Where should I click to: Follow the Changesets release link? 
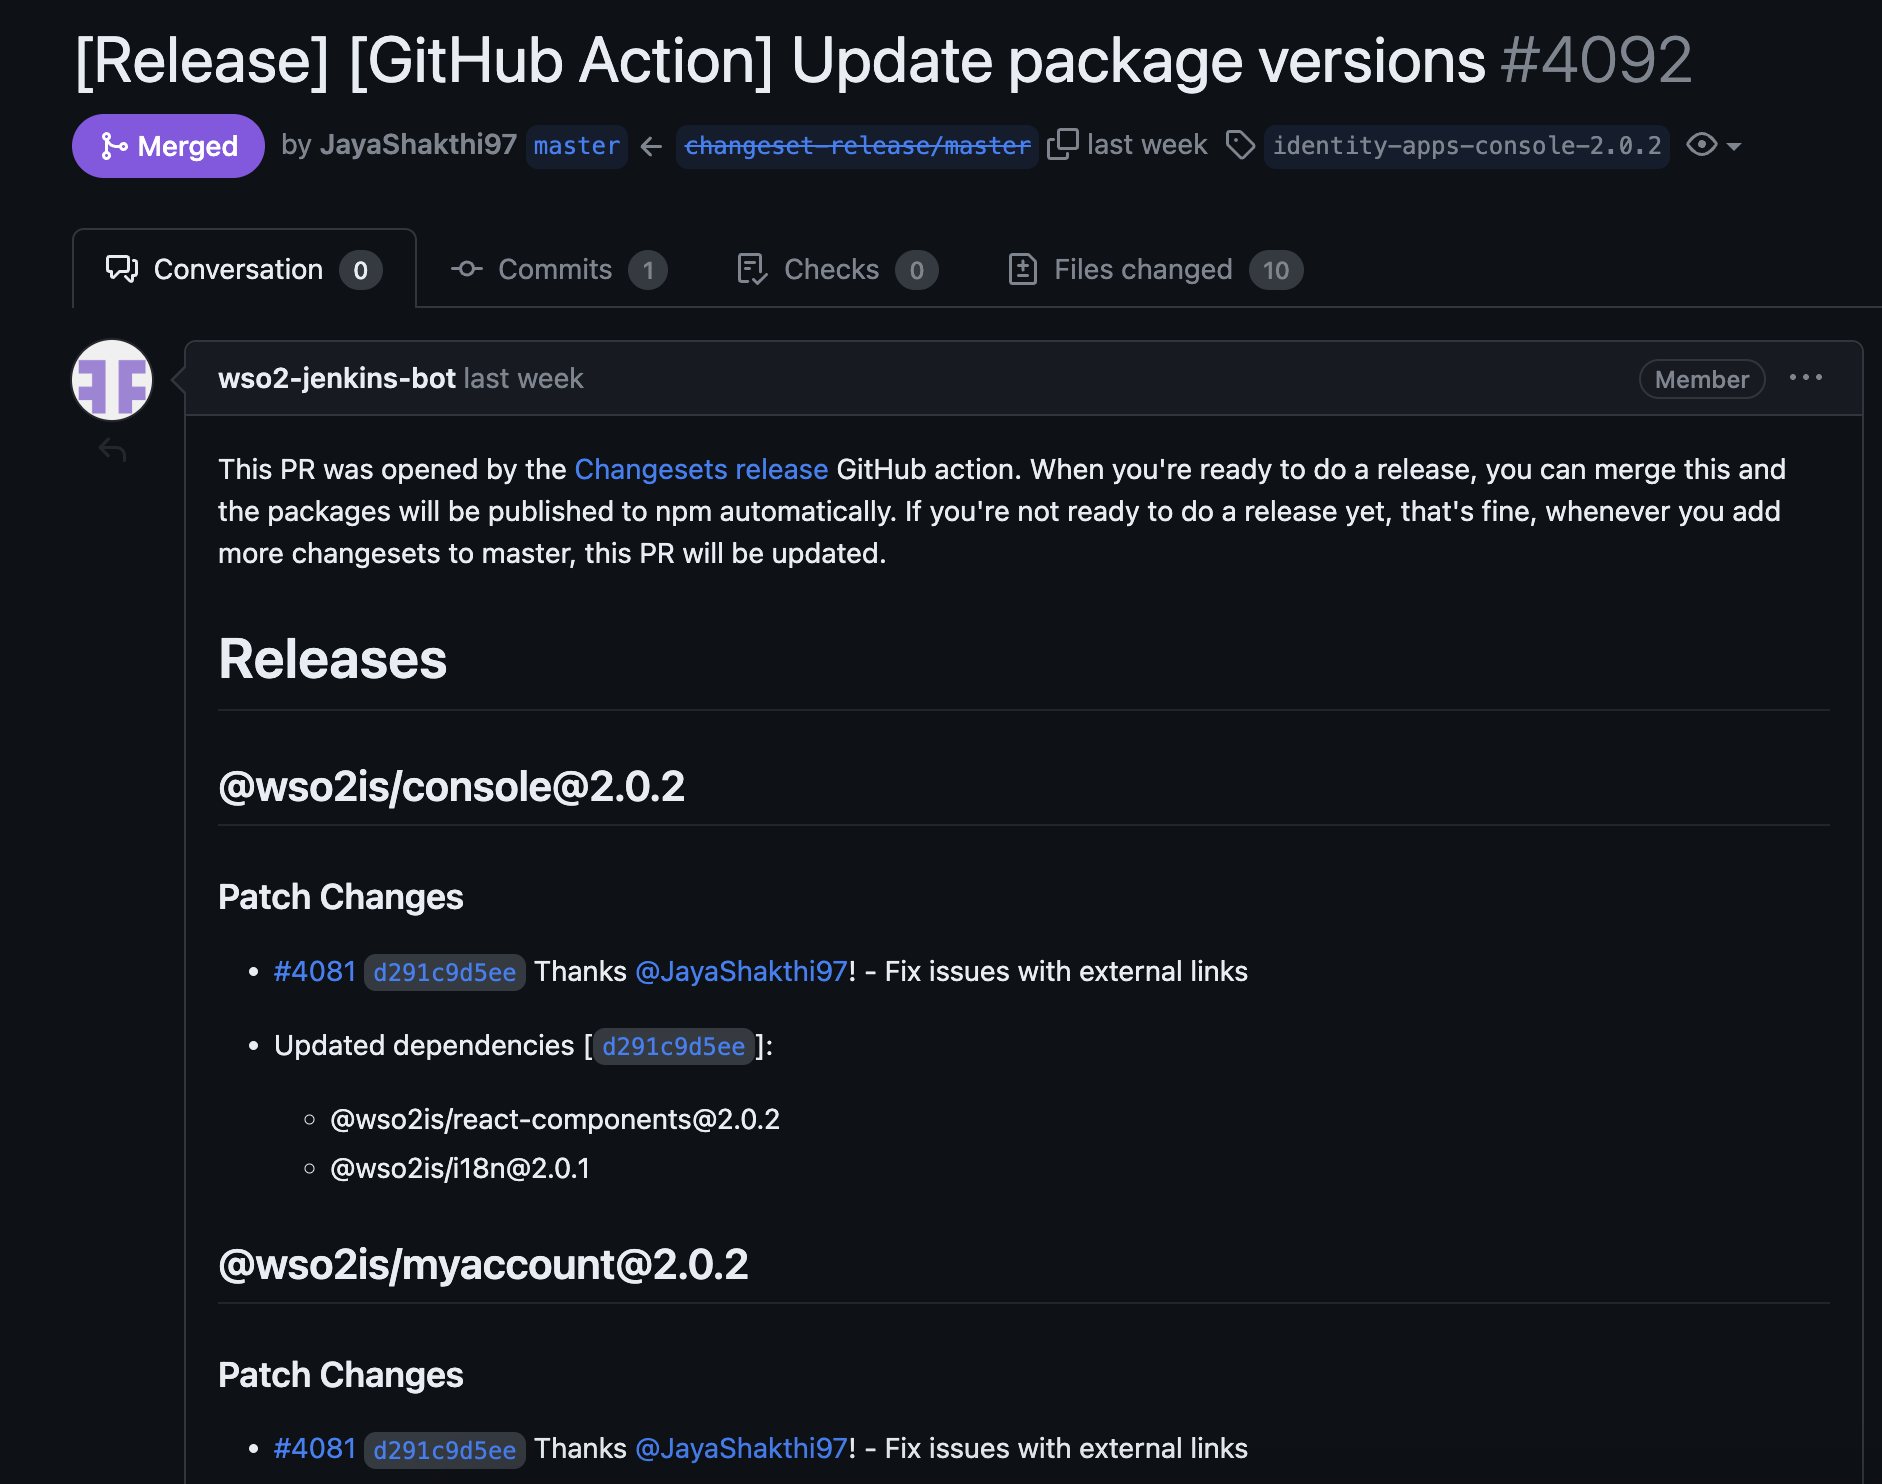tap(701, 469)
